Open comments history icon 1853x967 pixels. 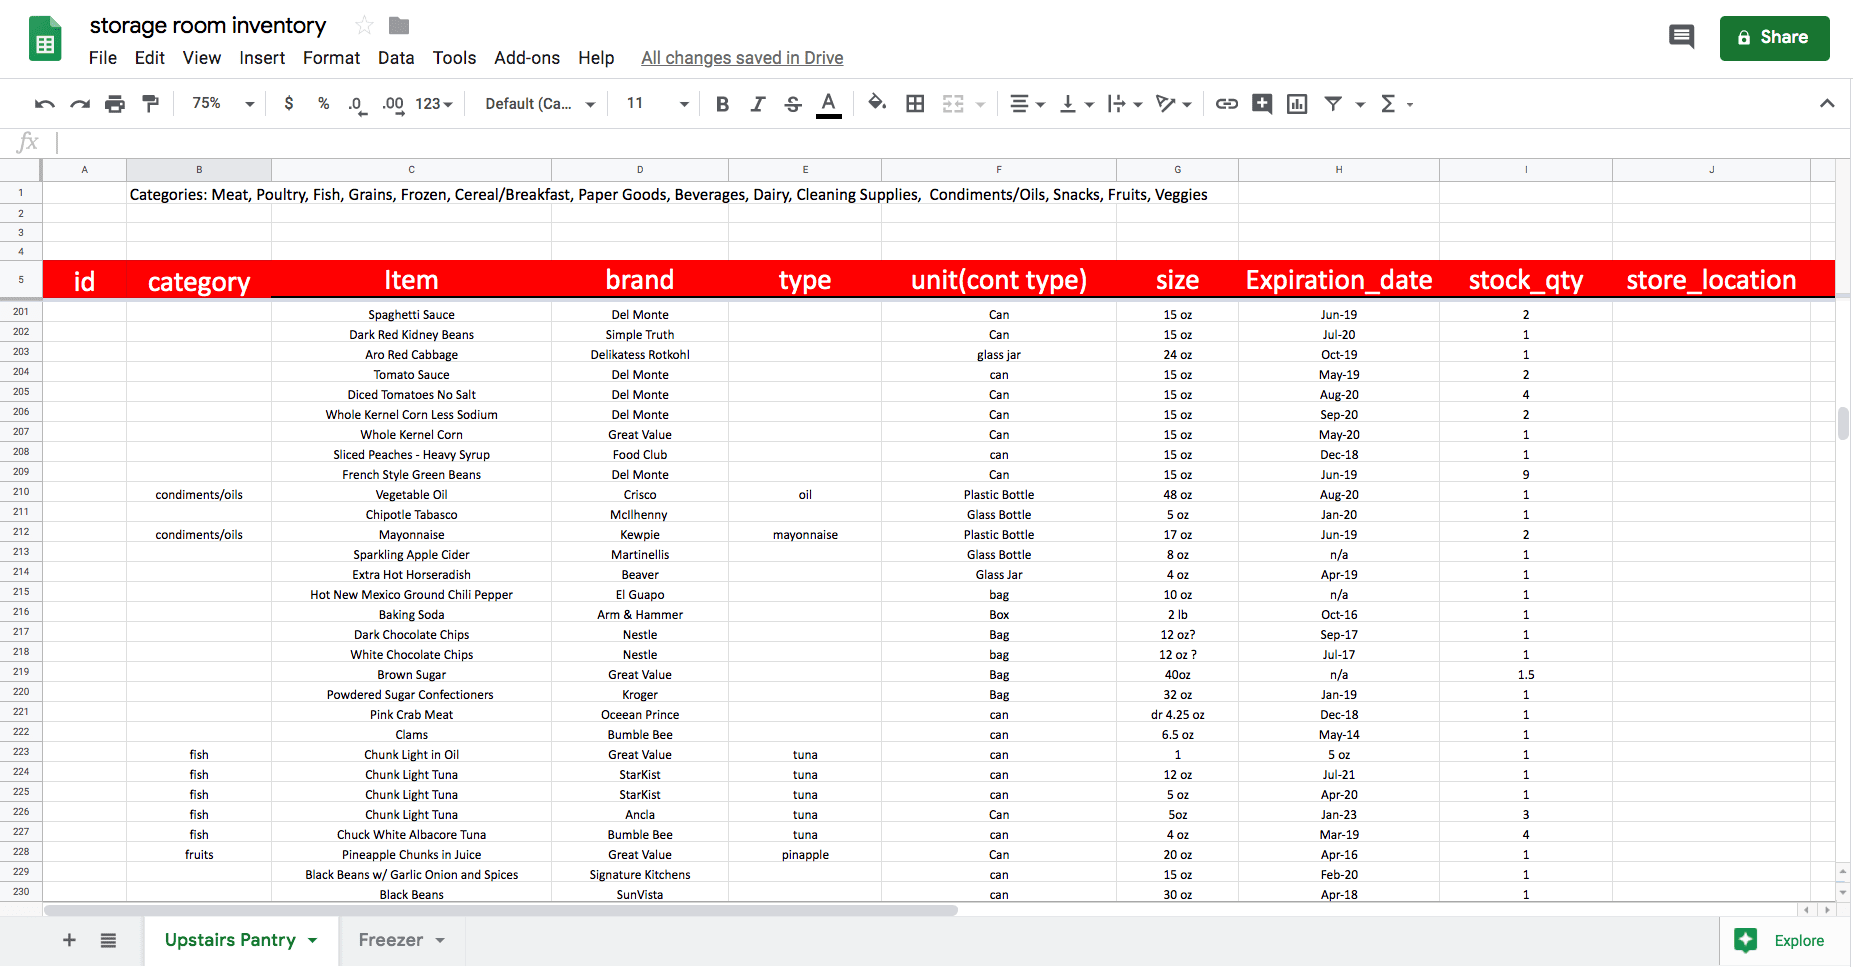(1682, 37)
